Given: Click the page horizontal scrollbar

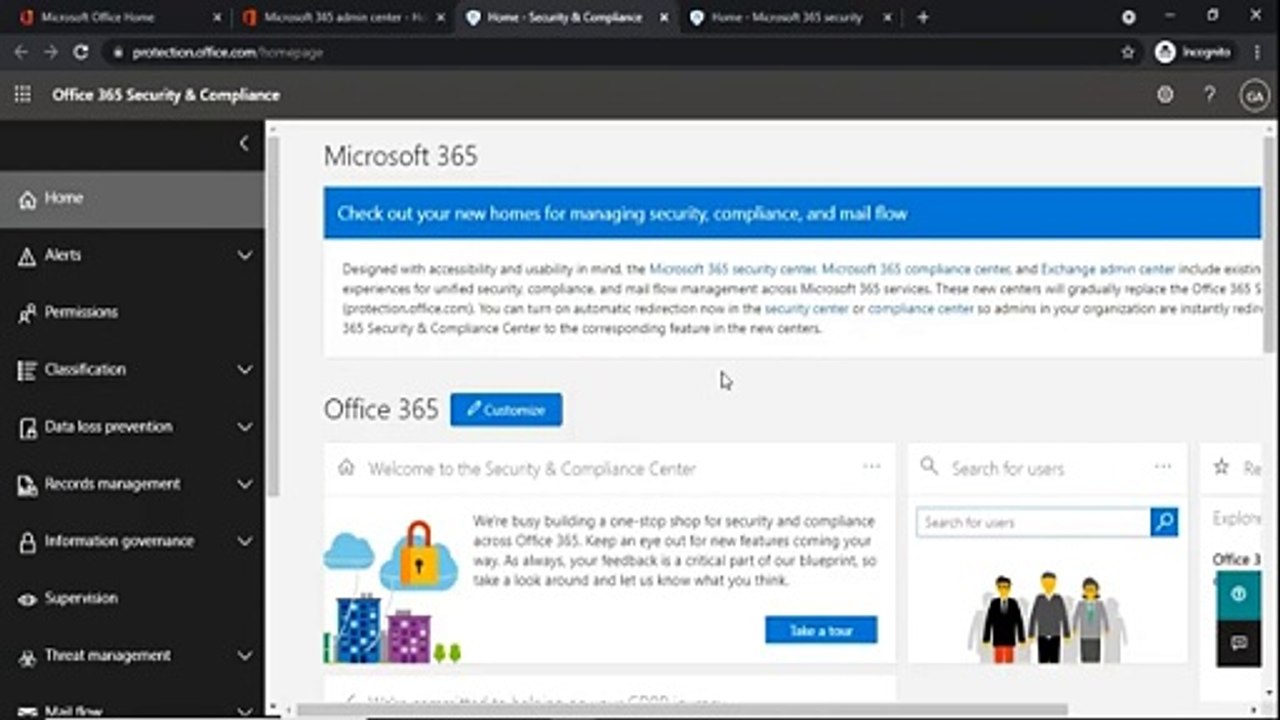Looking at the screenshot, I should coord(682,710).
